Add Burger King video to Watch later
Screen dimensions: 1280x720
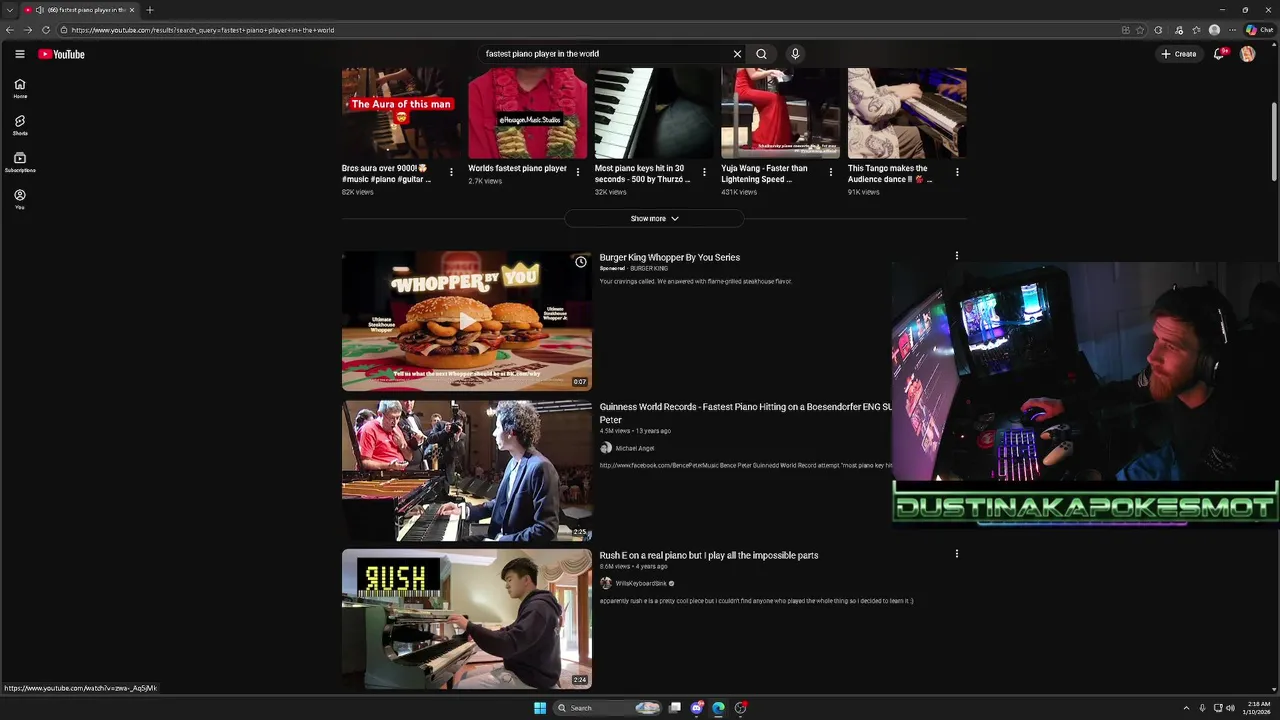pos(580,262)
